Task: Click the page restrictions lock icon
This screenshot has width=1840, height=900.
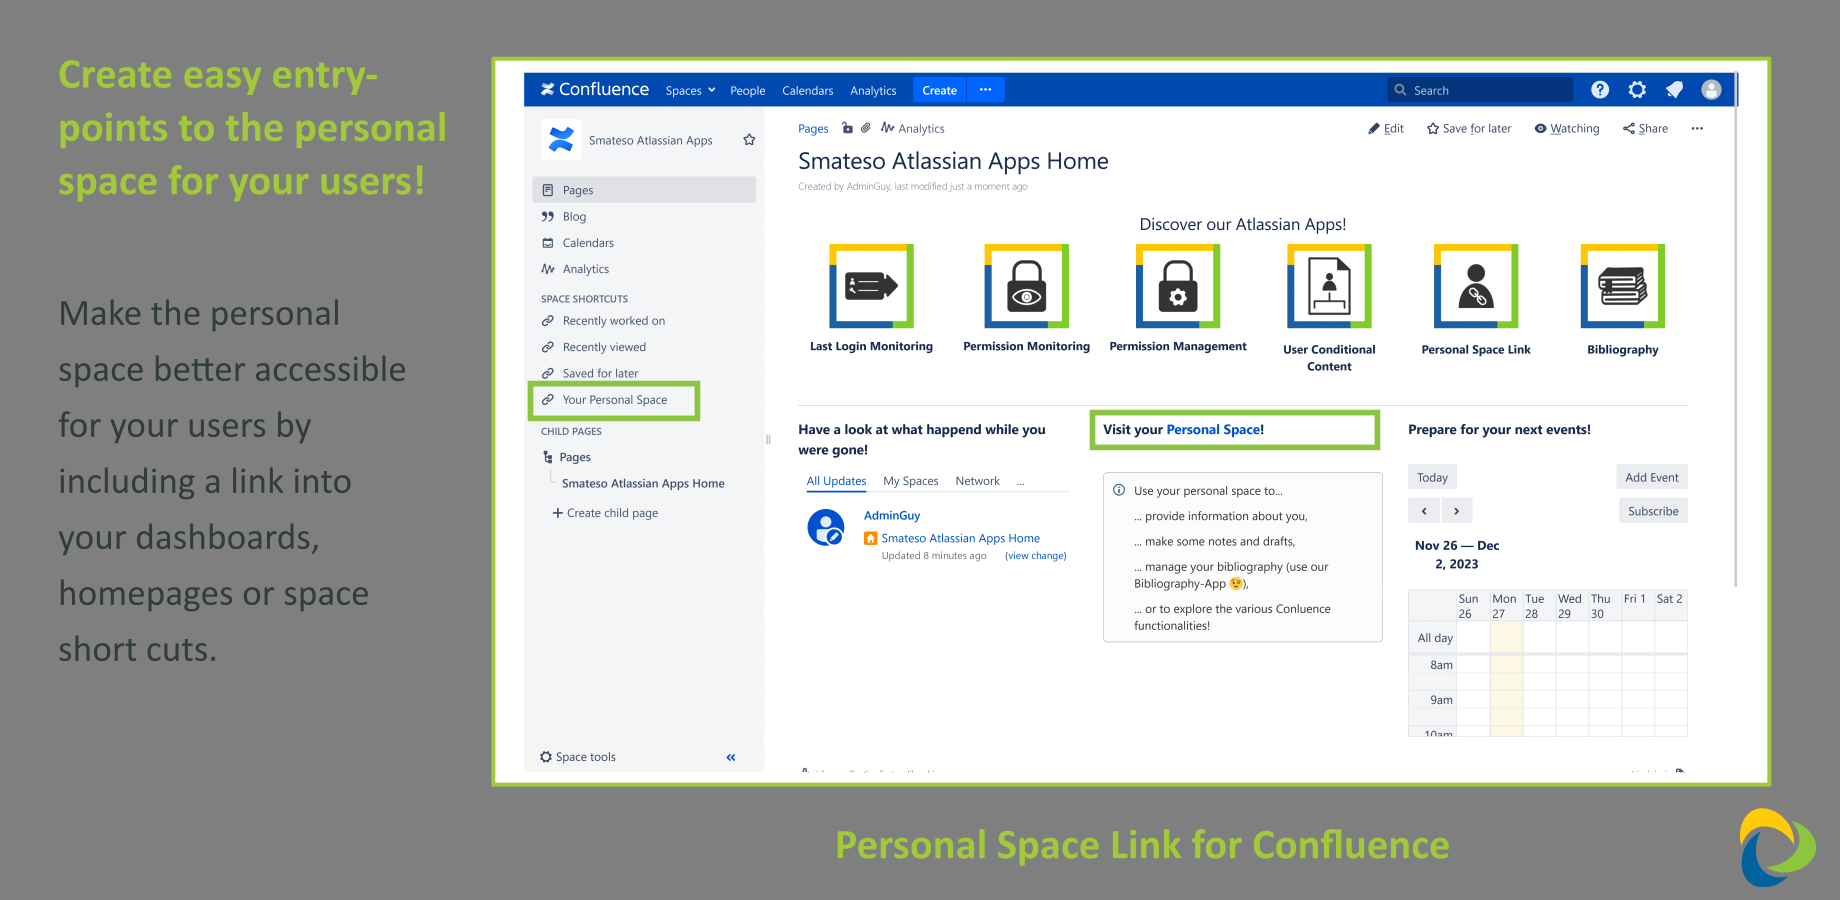Action: pos(847,128)
